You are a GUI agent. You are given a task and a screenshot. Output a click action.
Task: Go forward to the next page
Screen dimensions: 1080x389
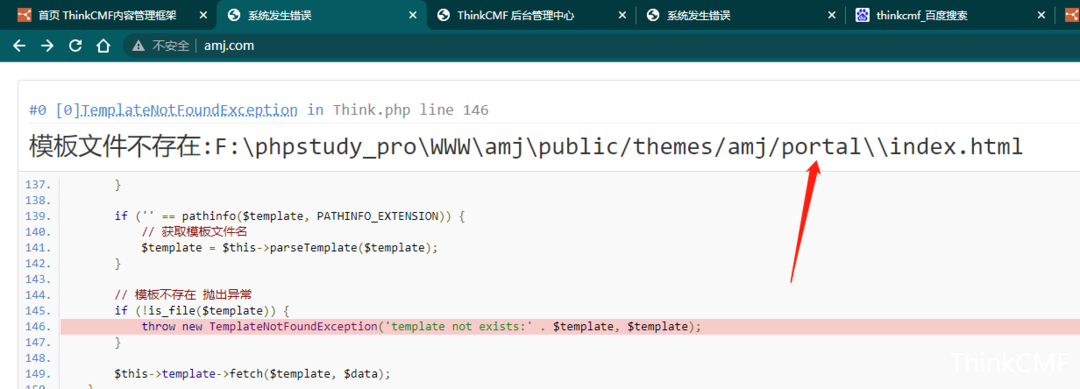coord(47,46)
